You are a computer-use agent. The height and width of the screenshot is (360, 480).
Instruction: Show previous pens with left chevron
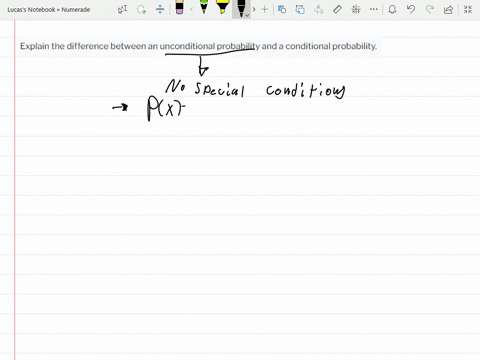[x=191, y=9]
